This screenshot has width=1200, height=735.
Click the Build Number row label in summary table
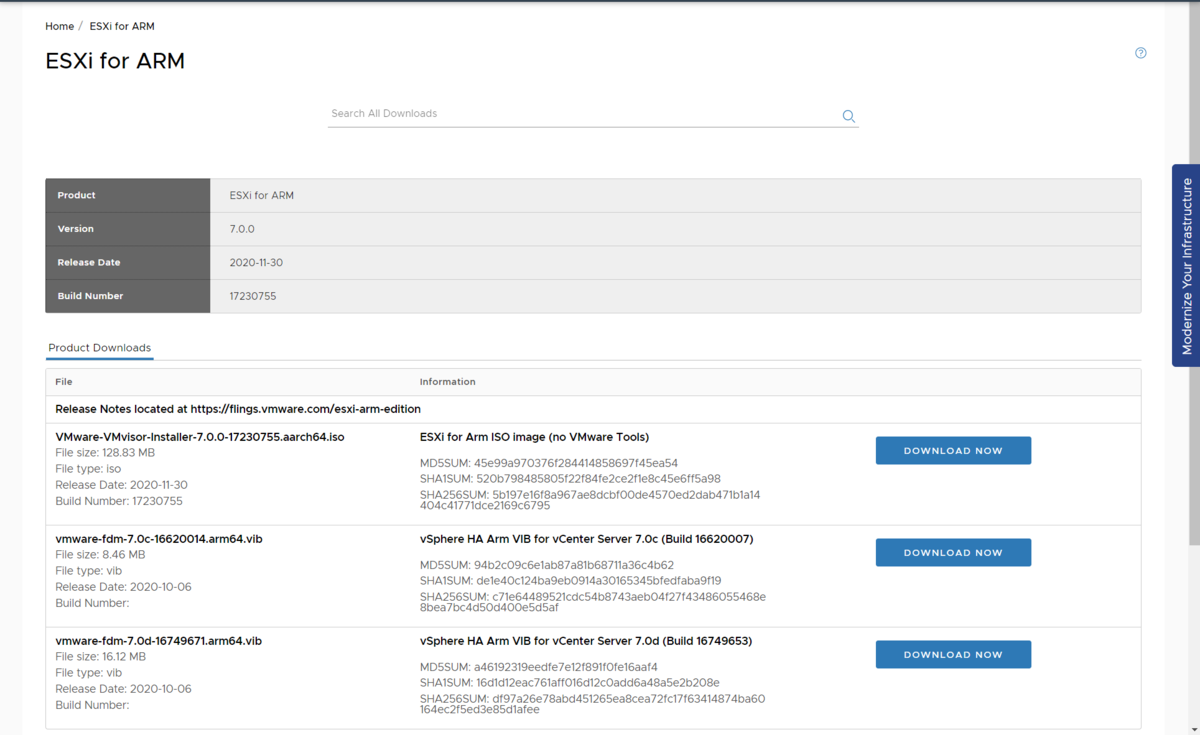91,296
